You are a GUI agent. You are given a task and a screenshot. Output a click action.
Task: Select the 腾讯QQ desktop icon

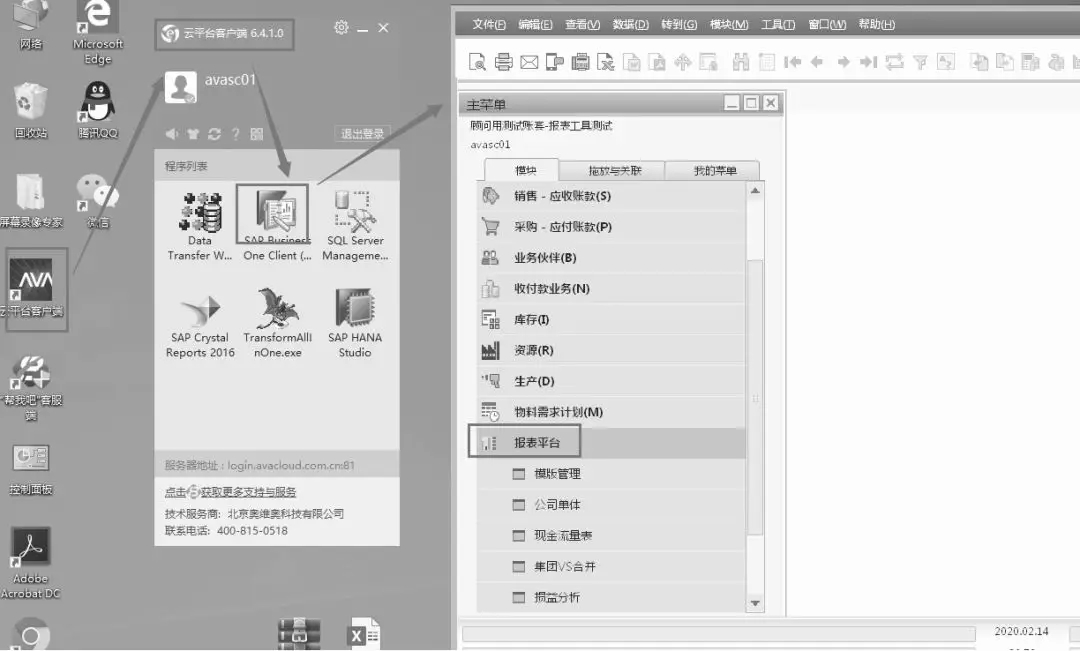pos(98,110)
